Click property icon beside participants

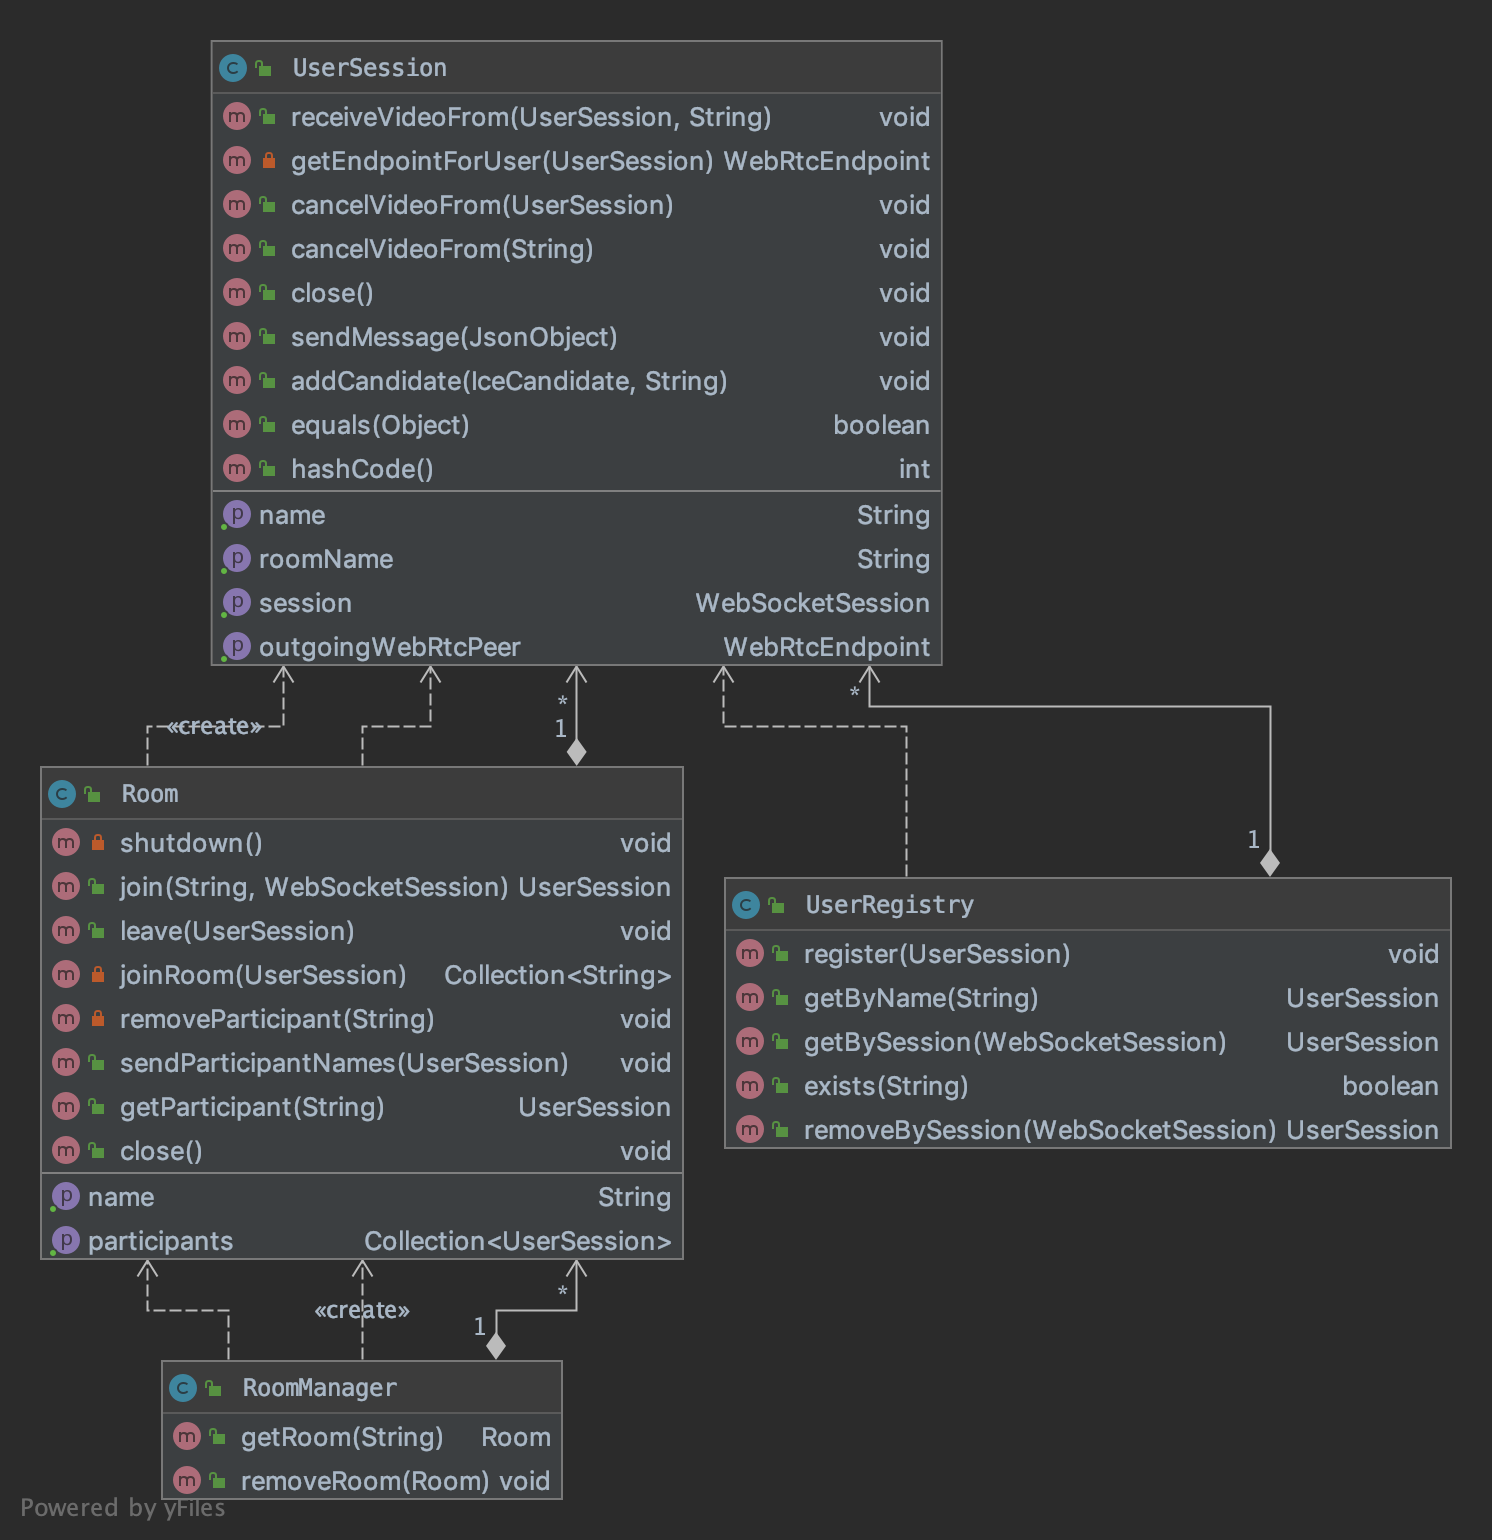tap(66, 1241)
